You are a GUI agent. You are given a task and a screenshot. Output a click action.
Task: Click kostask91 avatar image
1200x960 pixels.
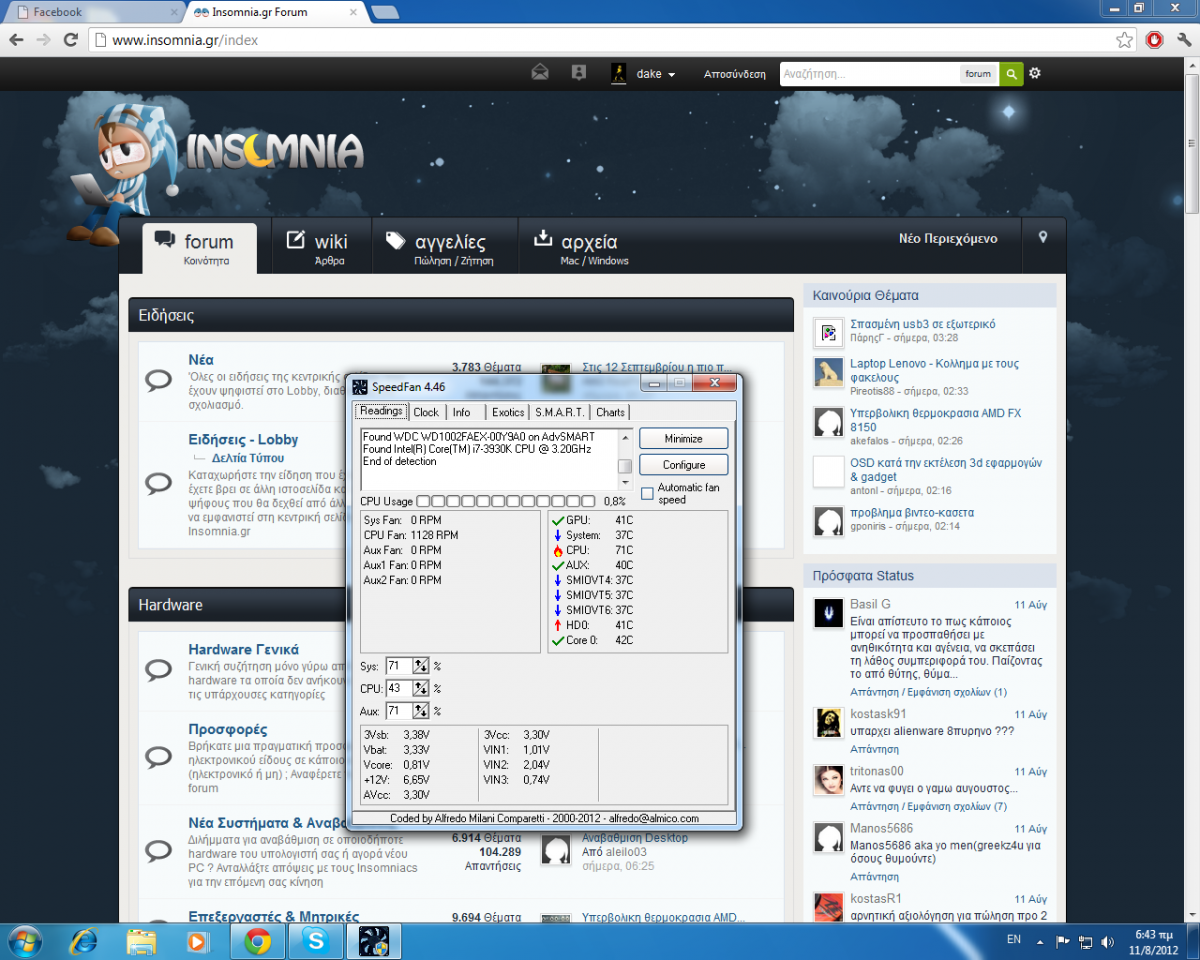click(827, 723)
